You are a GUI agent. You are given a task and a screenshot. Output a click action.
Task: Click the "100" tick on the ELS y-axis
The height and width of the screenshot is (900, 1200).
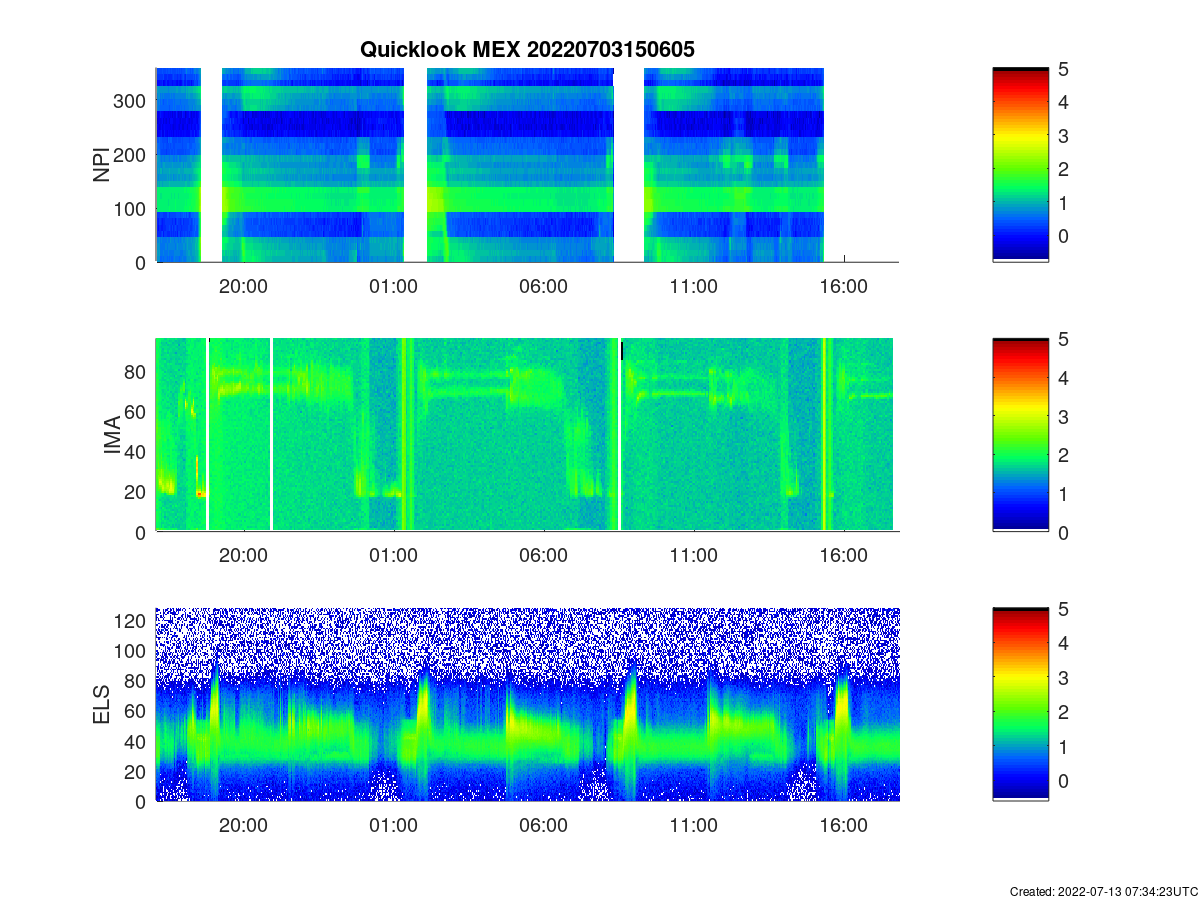click(x=132, y=650)
